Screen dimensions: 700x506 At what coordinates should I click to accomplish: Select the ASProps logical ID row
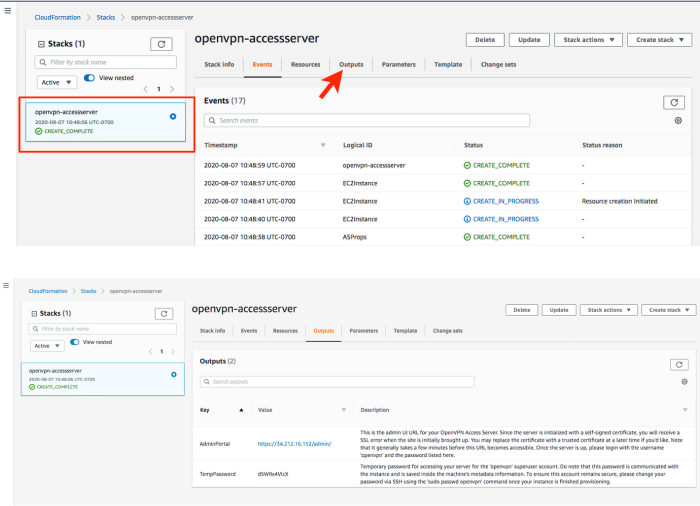[x=354, y=237]
